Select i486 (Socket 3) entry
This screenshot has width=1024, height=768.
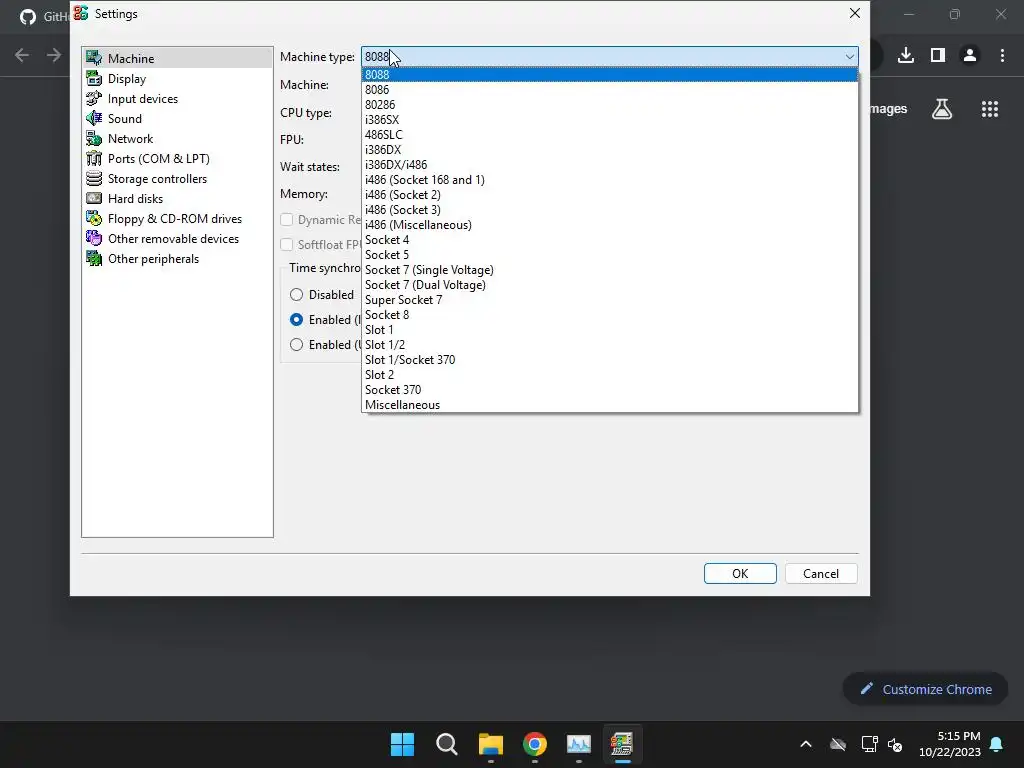coord(609,210)
